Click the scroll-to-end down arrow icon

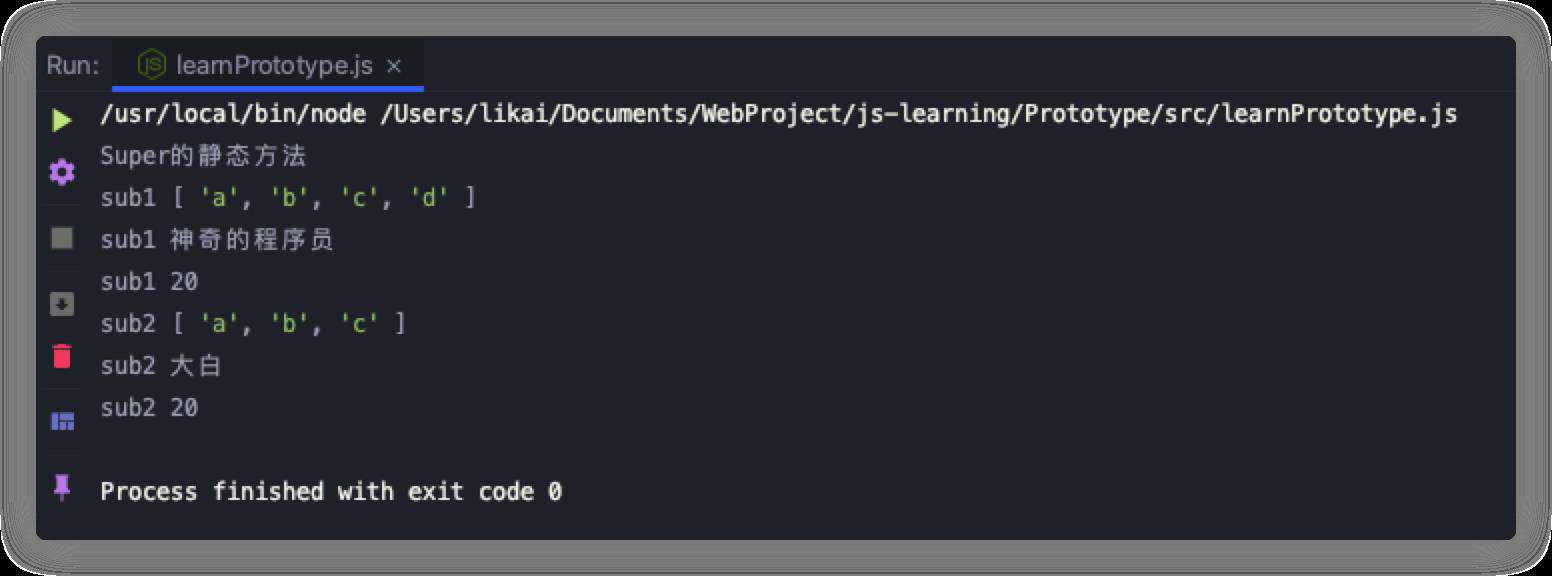coord(62,304)
